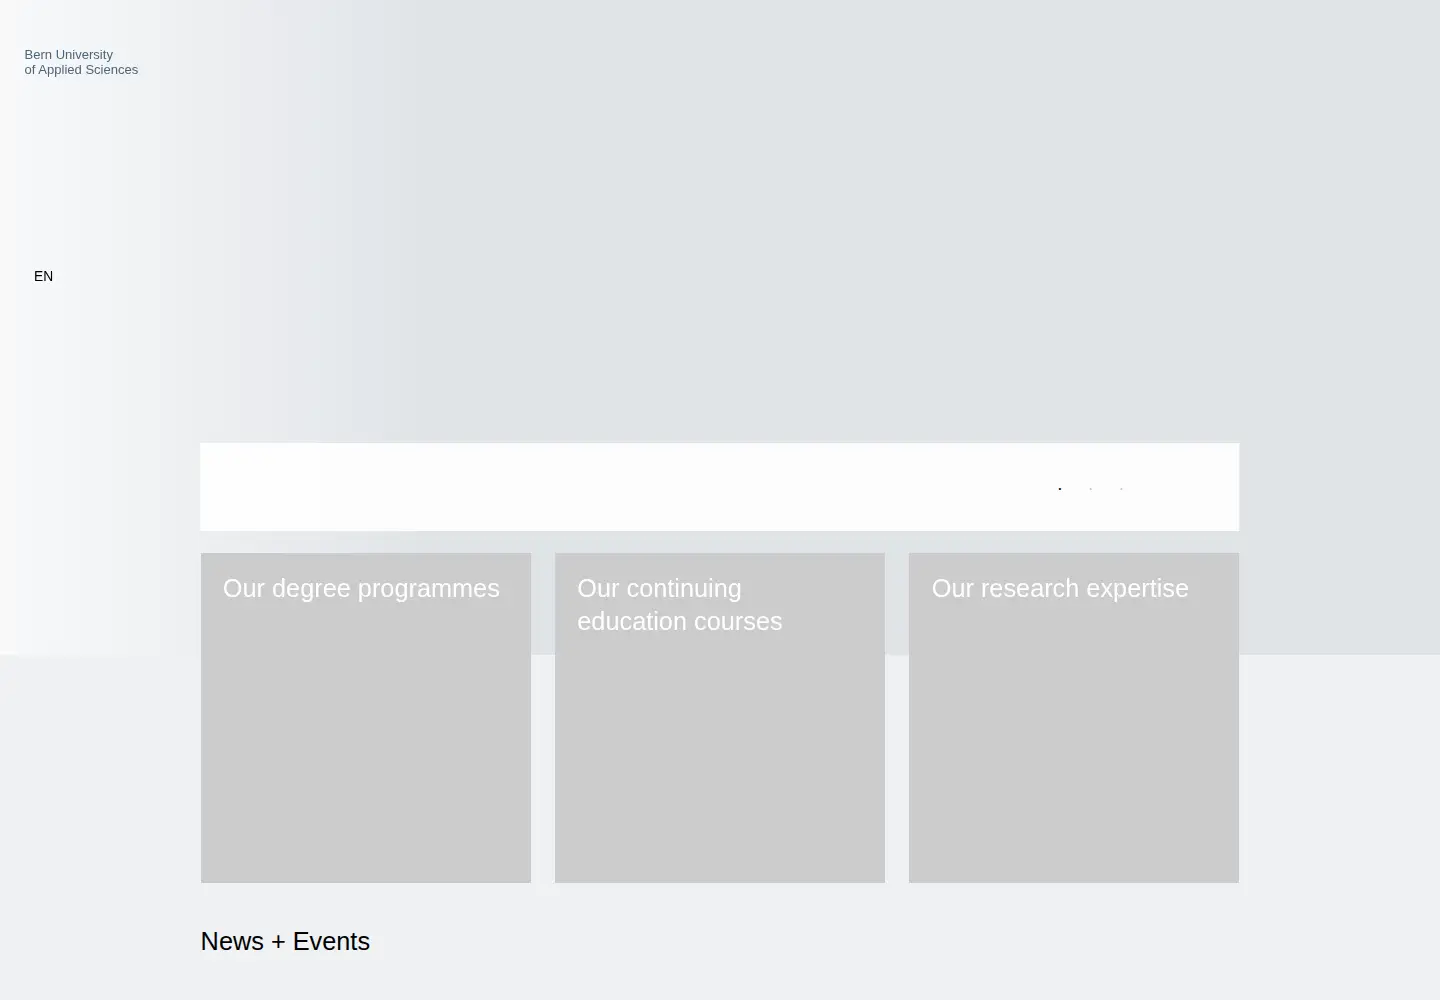Open the 'Our degree programmes' card
Screen dimensions: 1440x1000
[x=366, y=718]
